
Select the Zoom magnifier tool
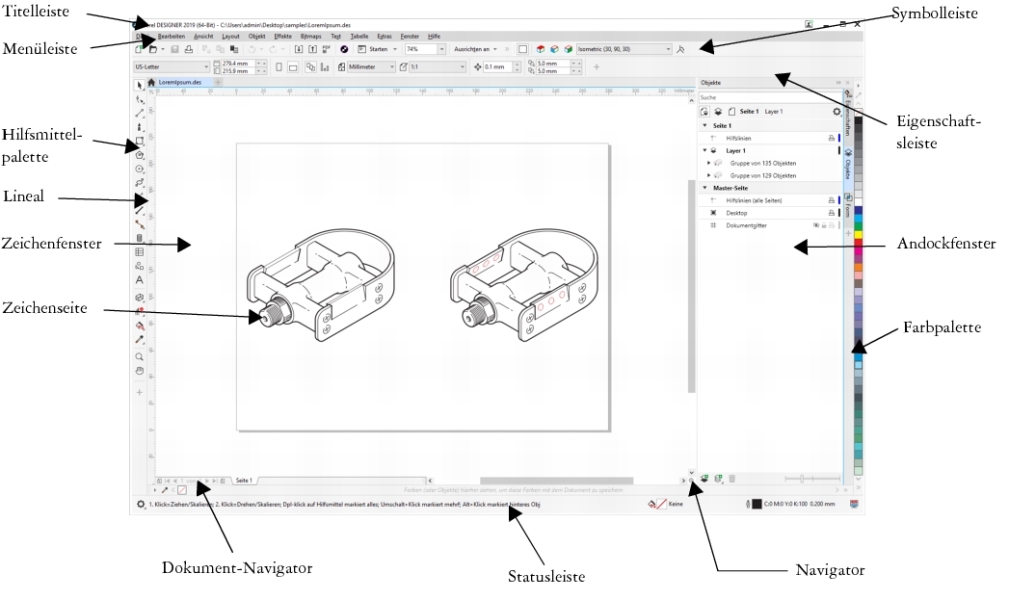pyautogui.click(x=139, y=355)
